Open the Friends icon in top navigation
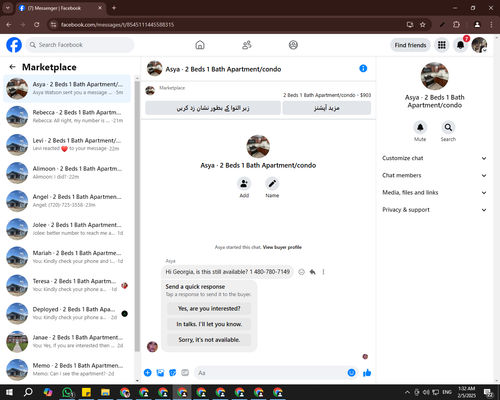Image resolution: width=500 pixels, height=400 pixels. (247, 45)
